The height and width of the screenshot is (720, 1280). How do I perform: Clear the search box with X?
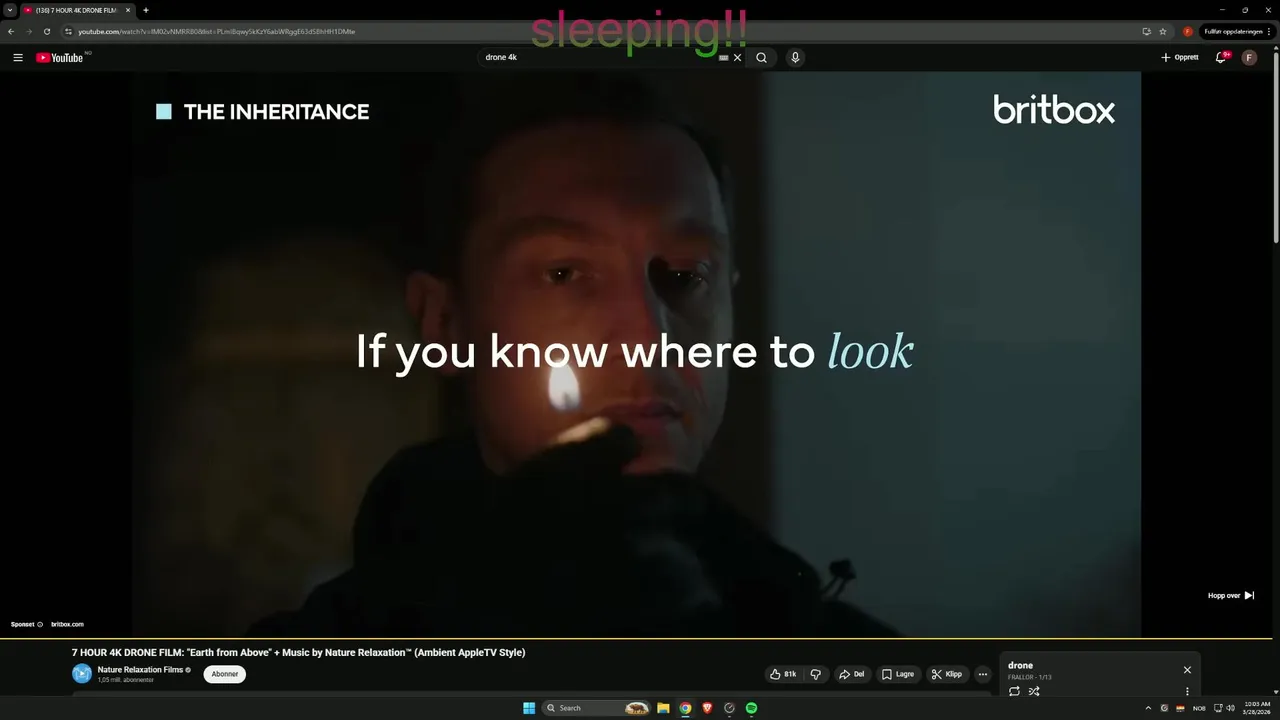738,58
